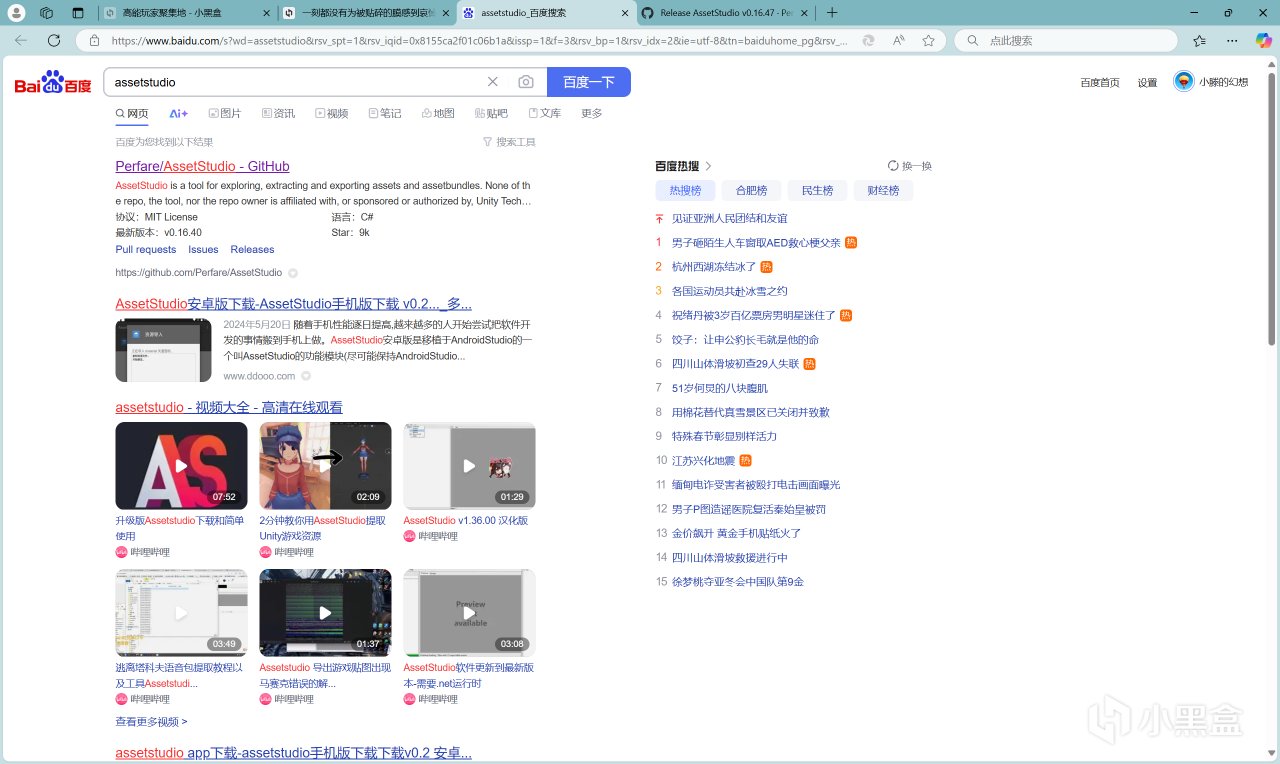Select the AI+ search tab
Viewport: 1280px width, 764px height.
pos(178,114)
